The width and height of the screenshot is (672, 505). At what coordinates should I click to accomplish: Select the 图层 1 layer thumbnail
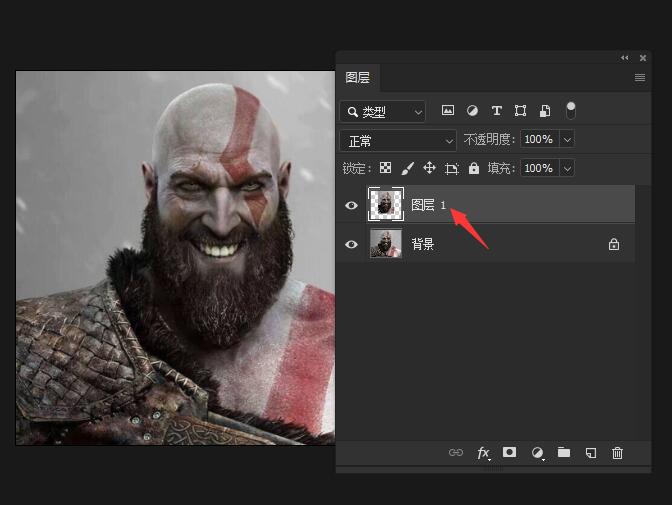386,204
